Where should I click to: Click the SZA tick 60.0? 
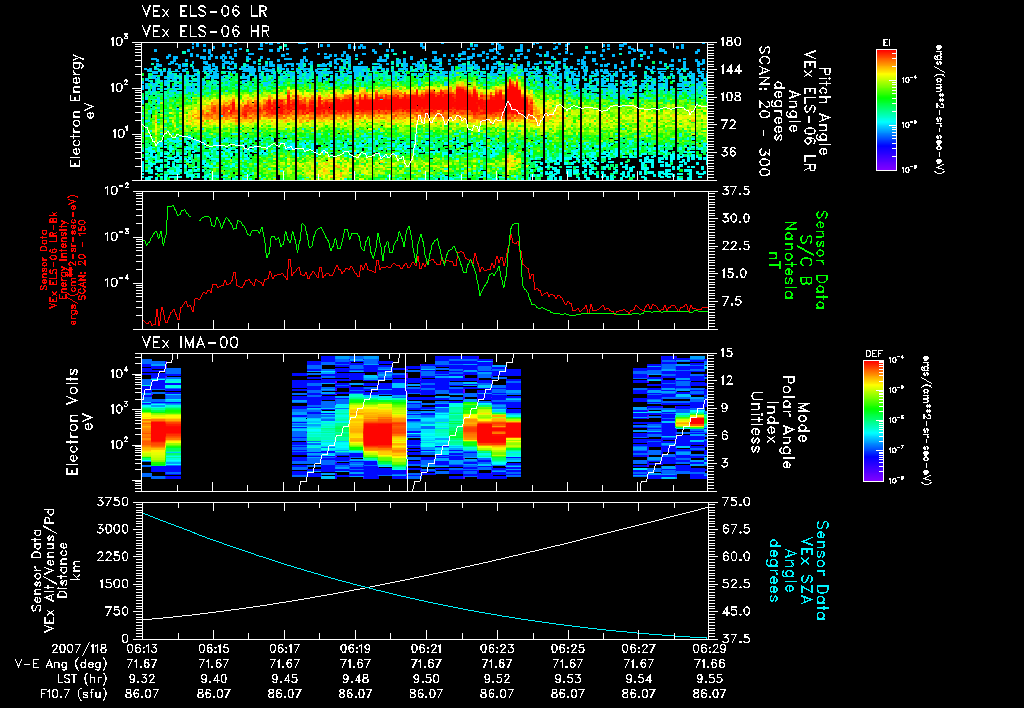pyautogui.click(x=735, y=556)
